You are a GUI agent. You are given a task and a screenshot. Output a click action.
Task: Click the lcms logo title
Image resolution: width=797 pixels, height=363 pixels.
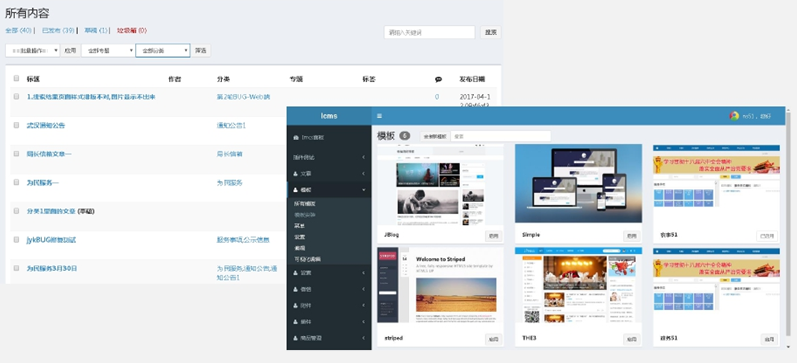coord(329,116)
